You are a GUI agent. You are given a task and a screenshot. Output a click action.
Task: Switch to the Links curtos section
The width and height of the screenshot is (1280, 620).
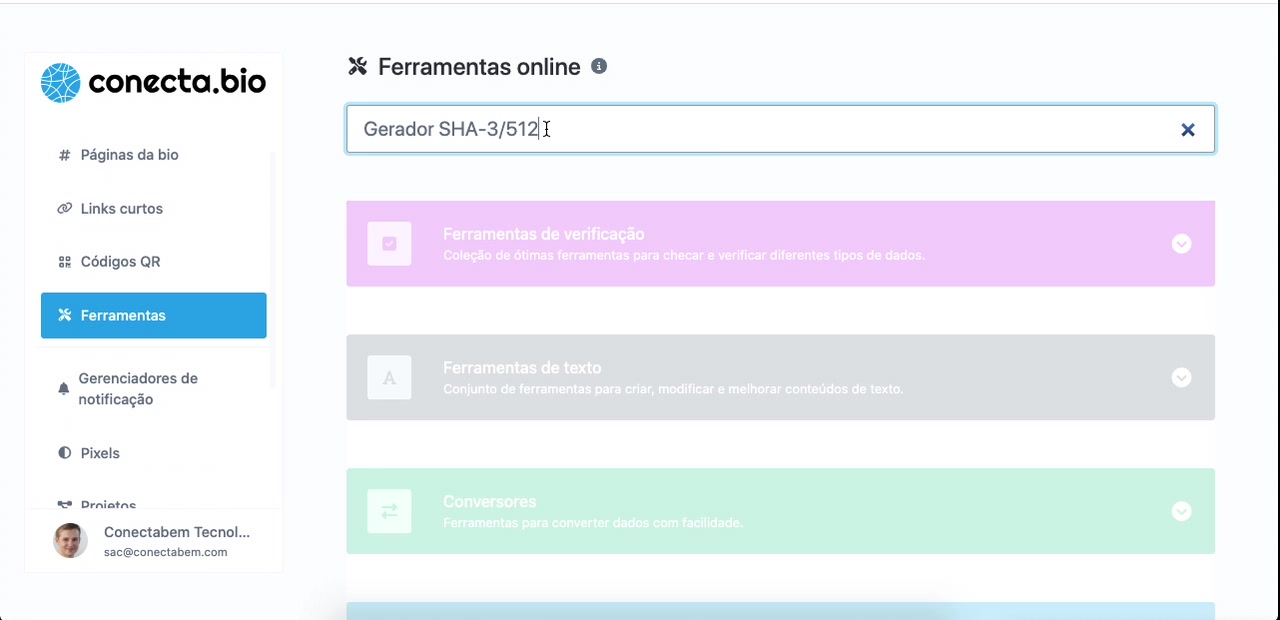pyautogui.click(x=121, y=208)
